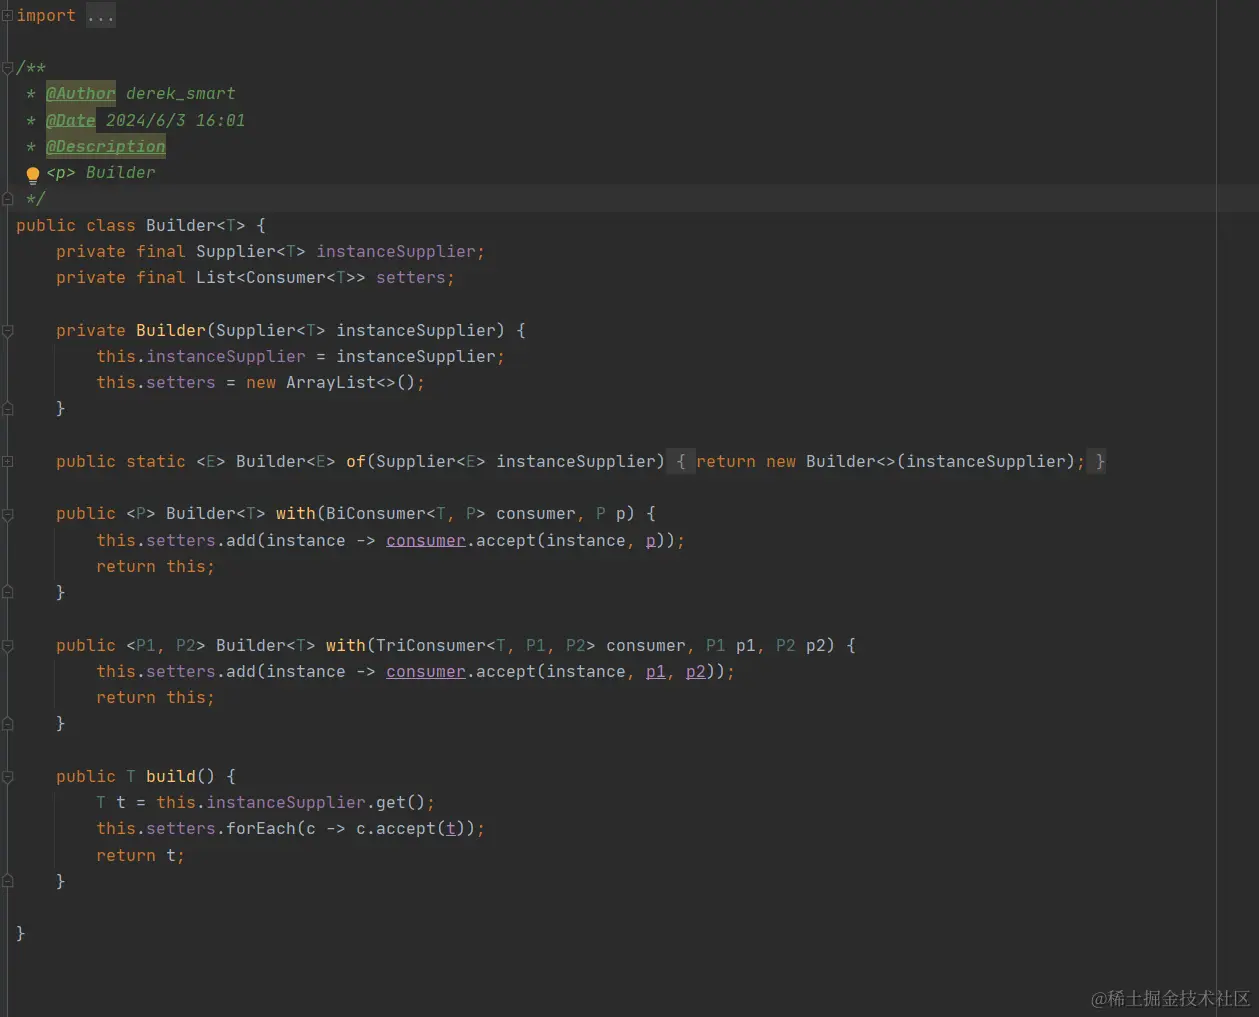1259x1017 pixels.
Task: Collapse the Javadoc comment at its opening marker
Action: (x=7, y=68)
